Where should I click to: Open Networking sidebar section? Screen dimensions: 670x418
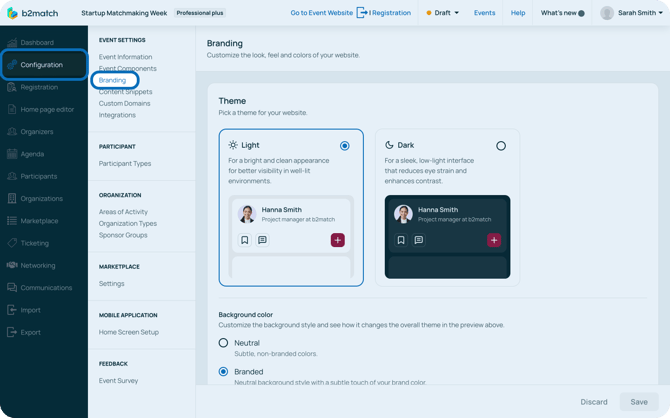coord(38,265)
